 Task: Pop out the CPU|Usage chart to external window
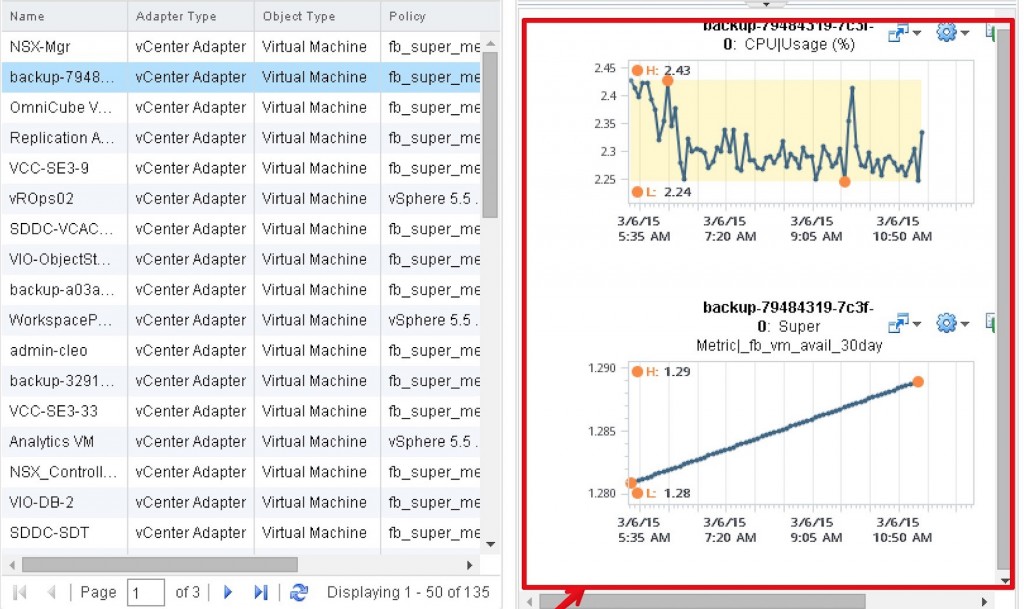(898, 31)
